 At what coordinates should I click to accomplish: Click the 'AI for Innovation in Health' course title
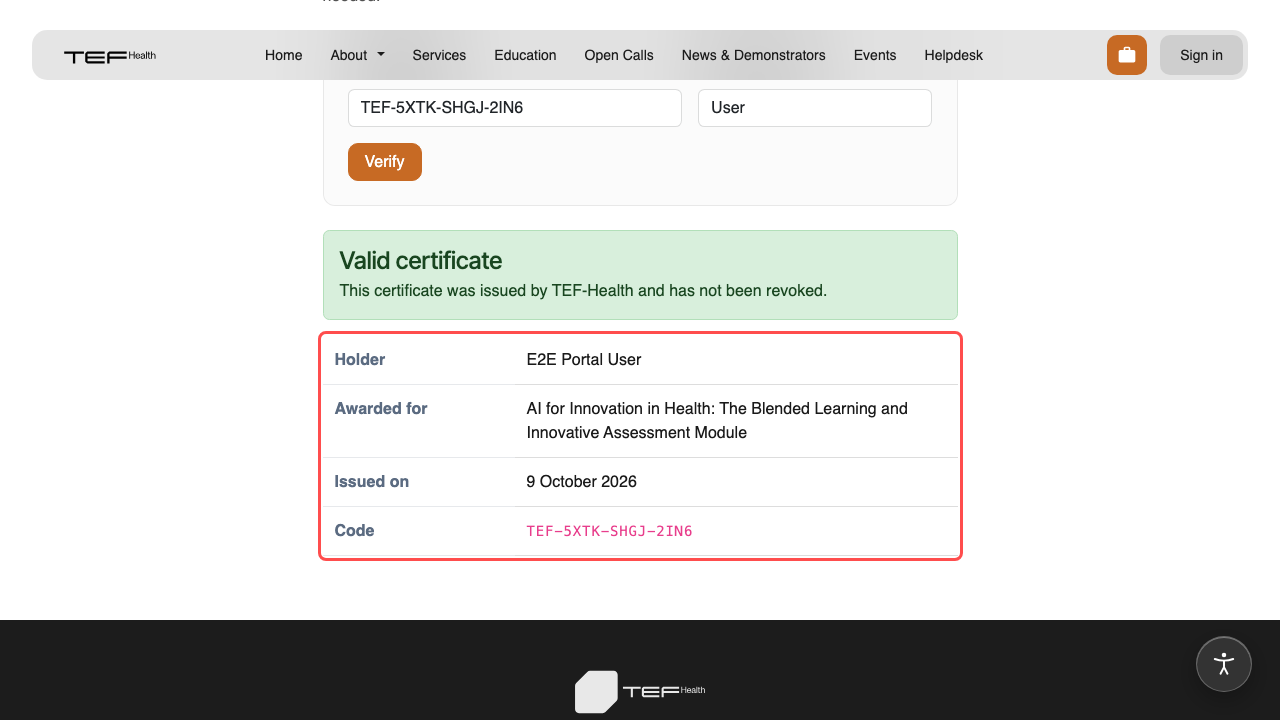click(x=717, y=421)
